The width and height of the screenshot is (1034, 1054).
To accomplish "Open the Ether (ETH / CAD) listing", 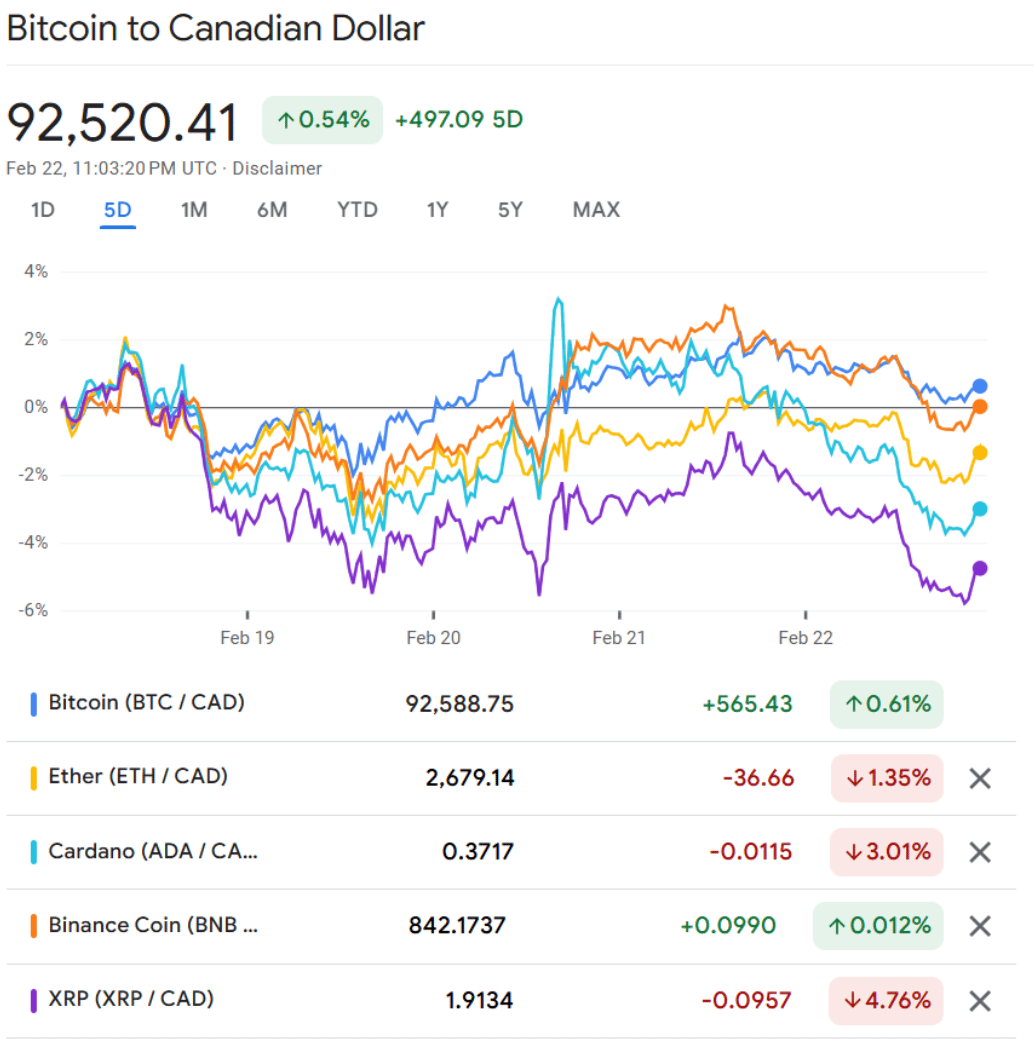I will [138, 777].
